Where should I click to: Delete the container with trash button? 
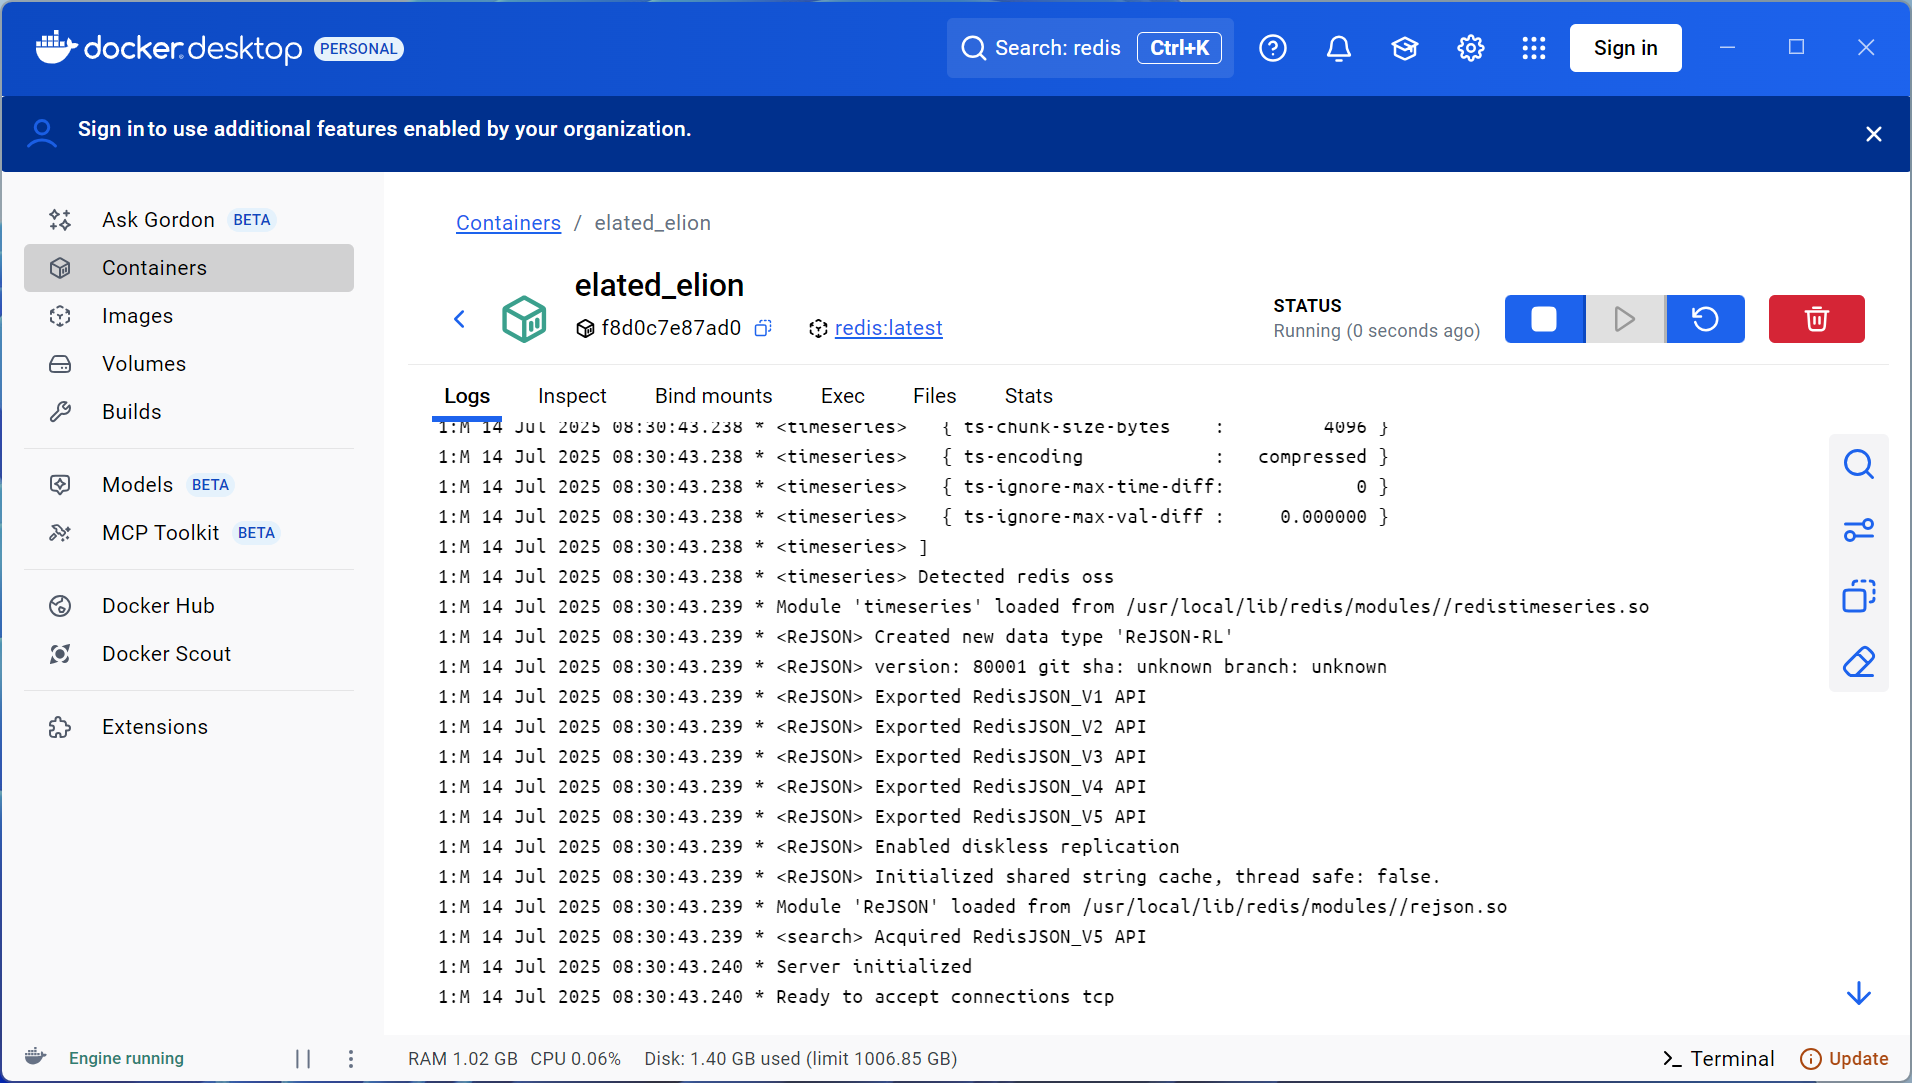(1817, 319)
